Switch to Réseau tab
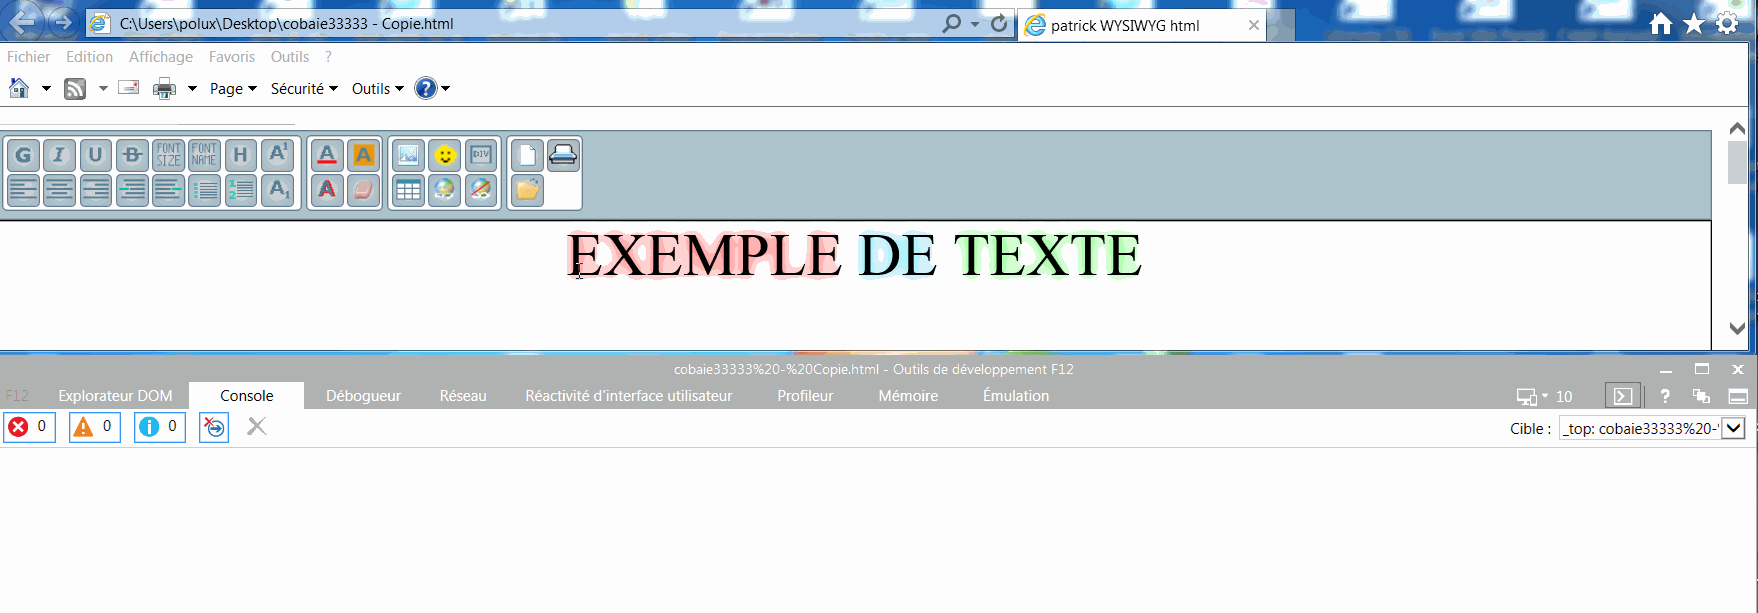Screen dimensions: 1758x613 (463, 396)
